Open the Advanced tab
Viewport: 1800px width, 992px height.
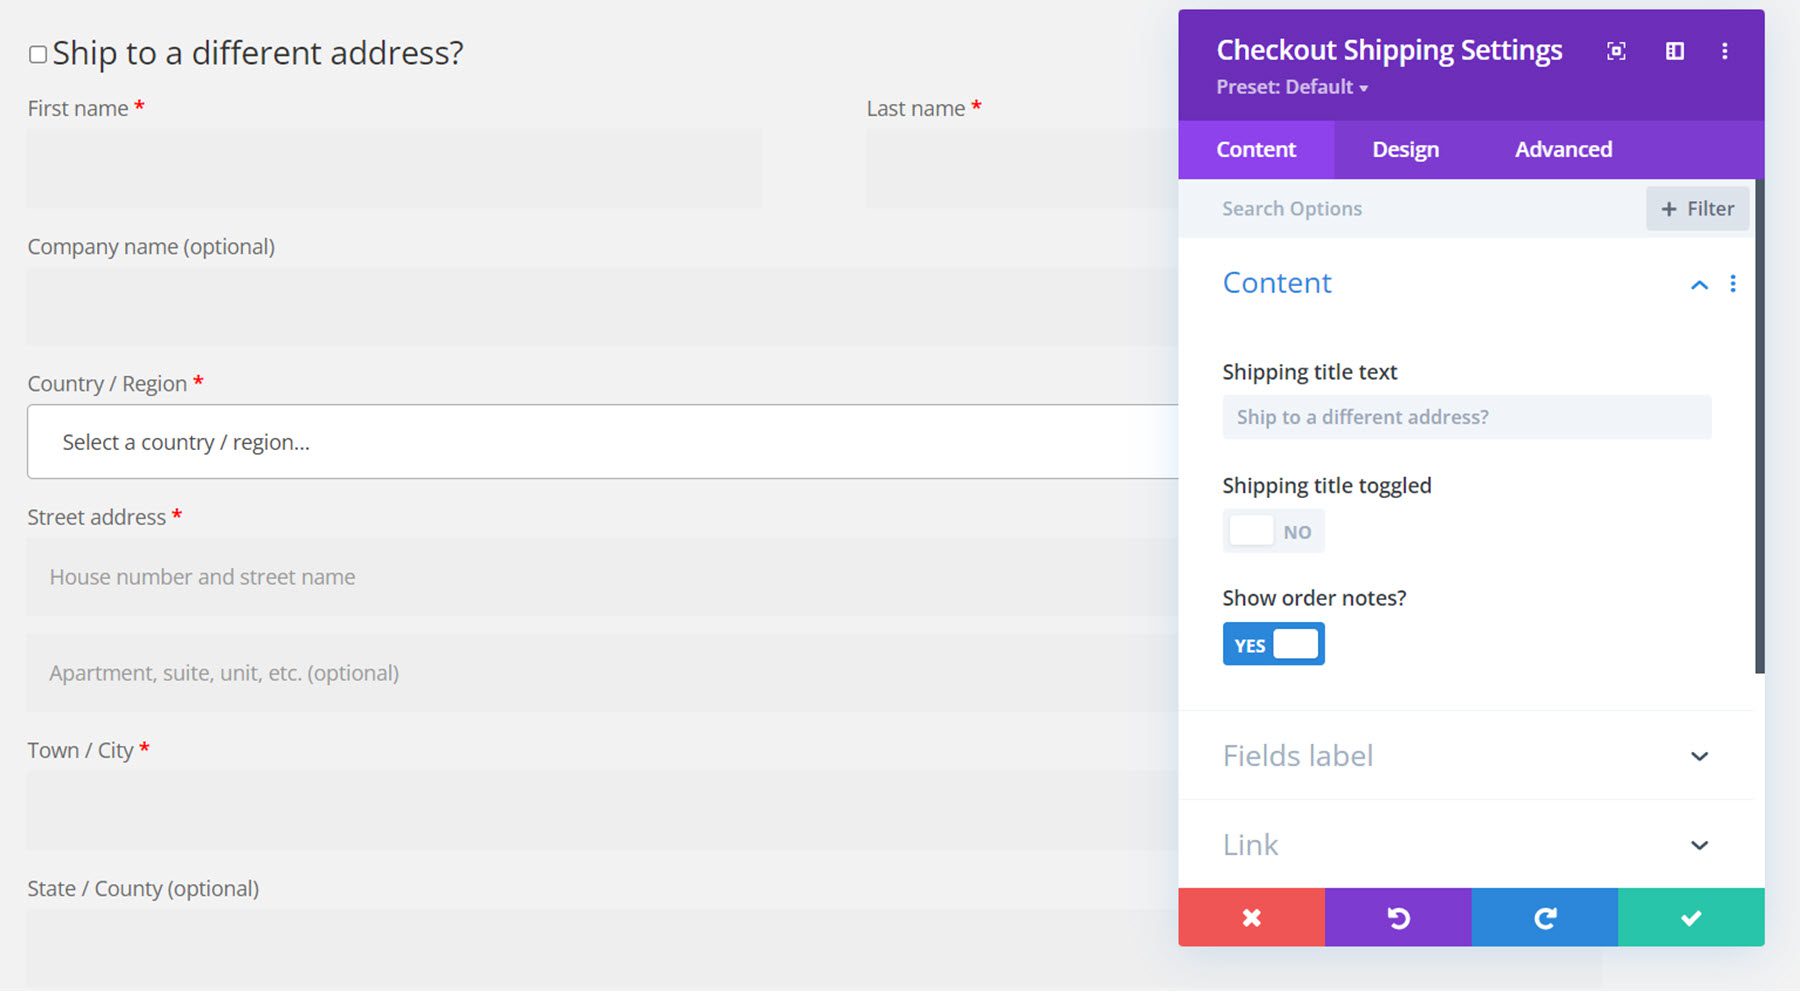click(1563, 149)
